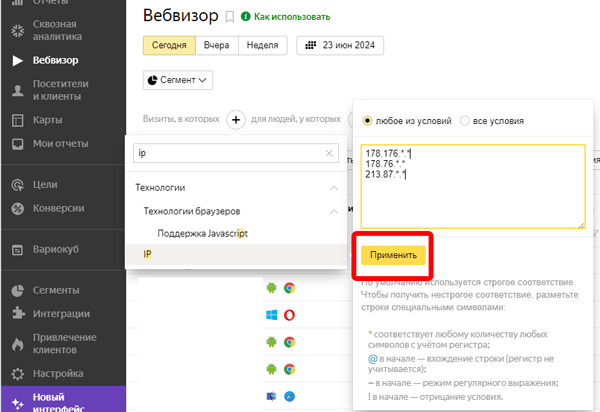Click the Конверсии percent icon
Viewport: 600px width, 412px height.
pos(18,209)
